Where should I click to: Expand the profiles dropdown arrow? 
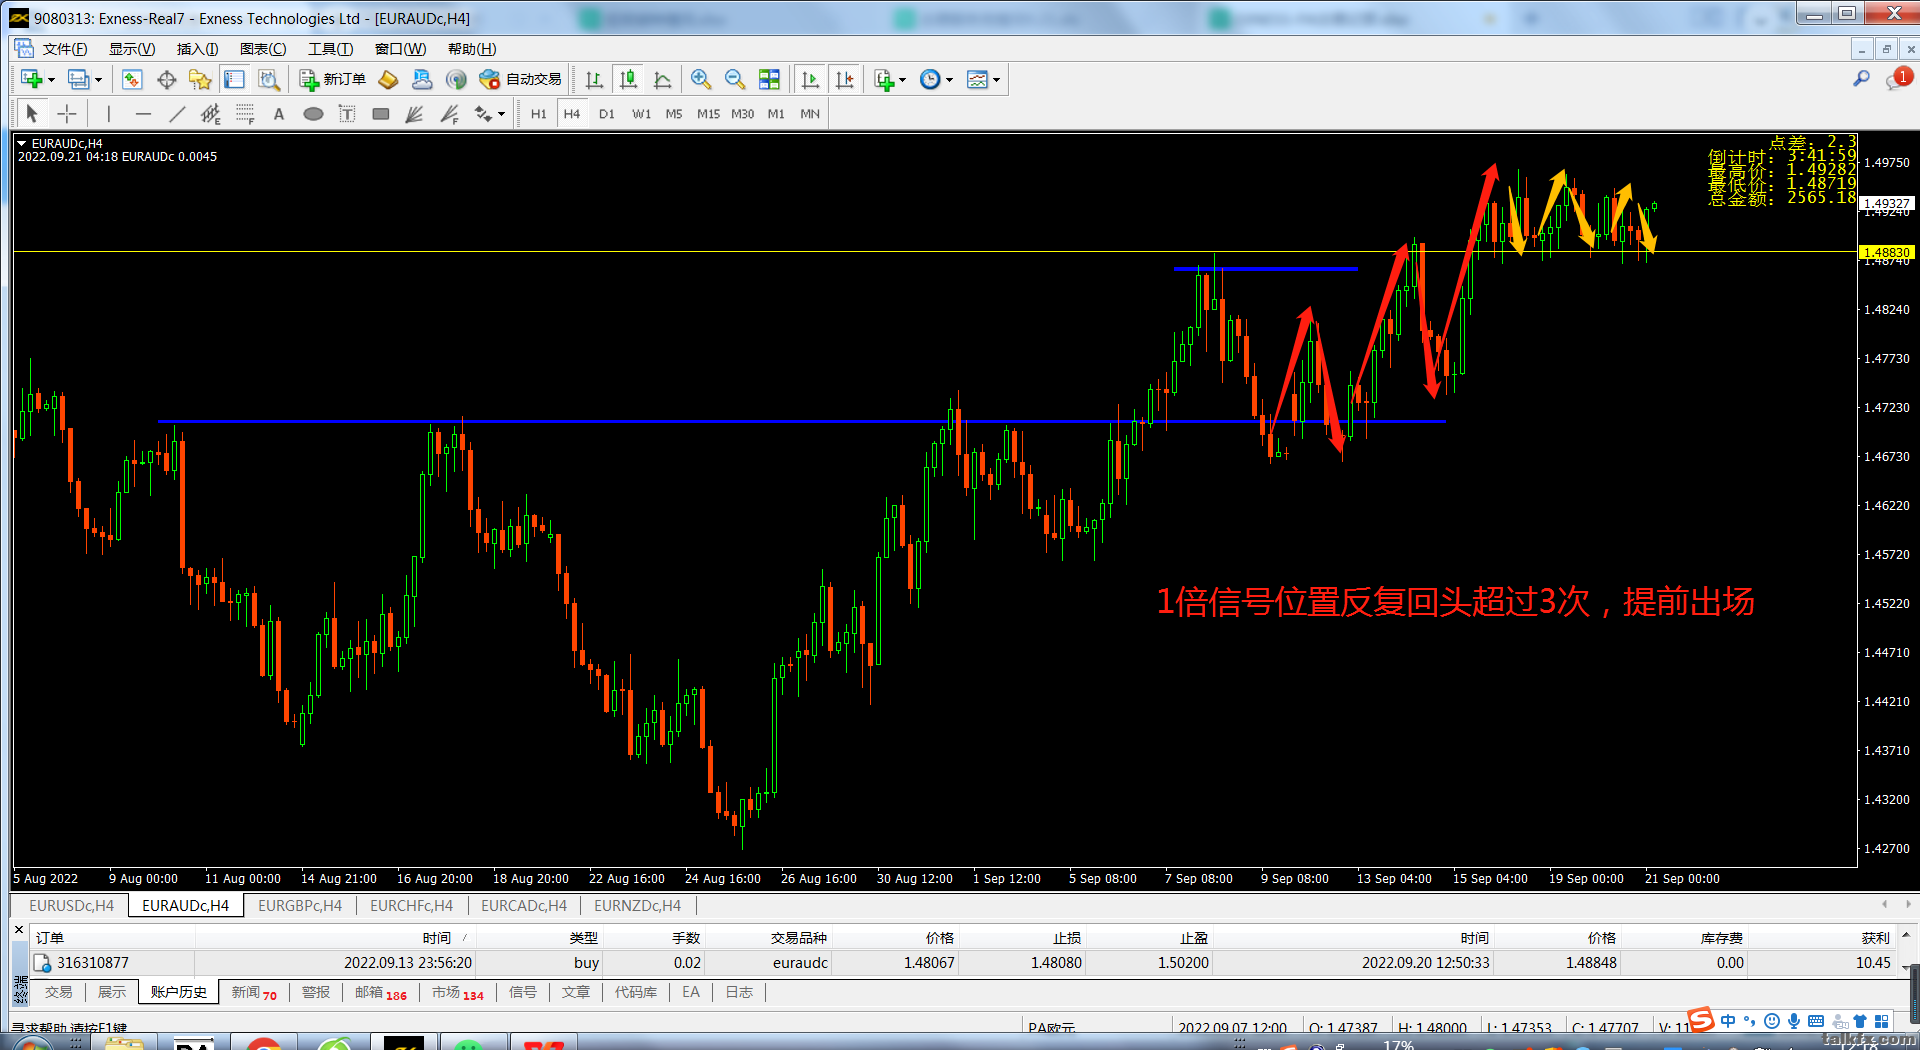pos(98,80)
